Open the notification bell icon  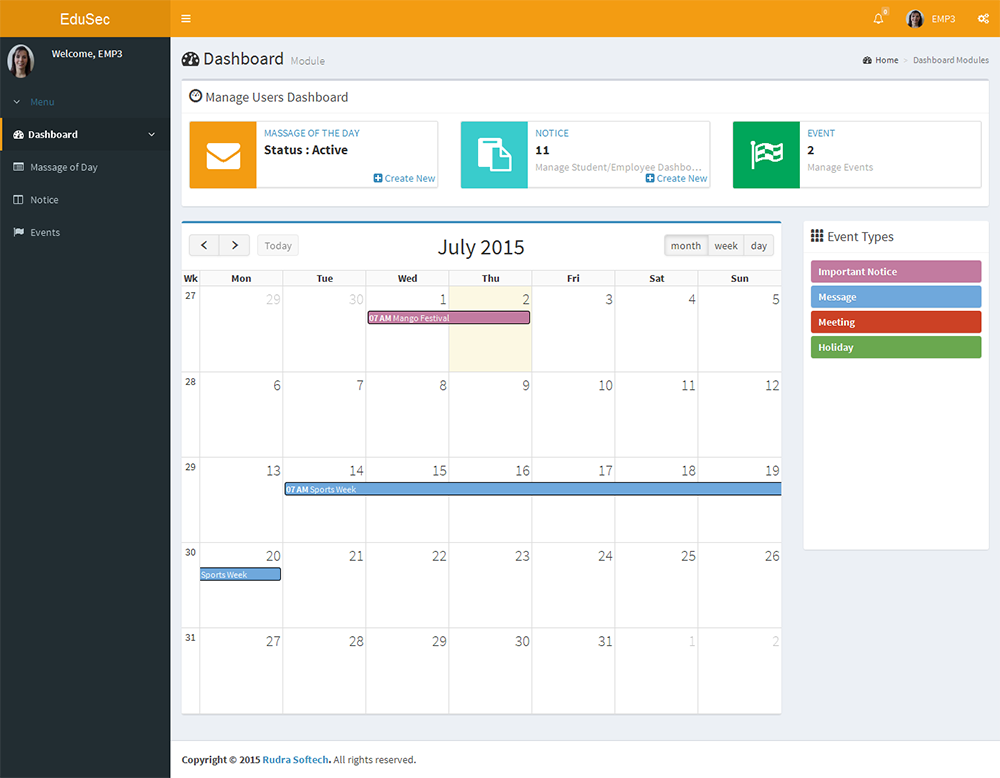(x=879, y=18)
